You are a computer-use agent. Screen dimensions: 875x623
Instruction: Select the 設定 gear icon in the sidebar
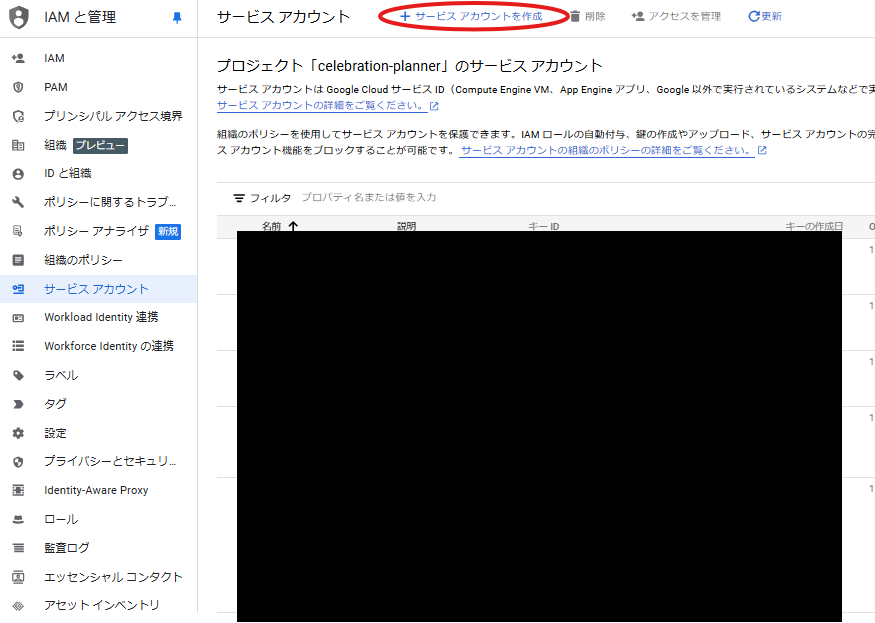click(18, 431)
